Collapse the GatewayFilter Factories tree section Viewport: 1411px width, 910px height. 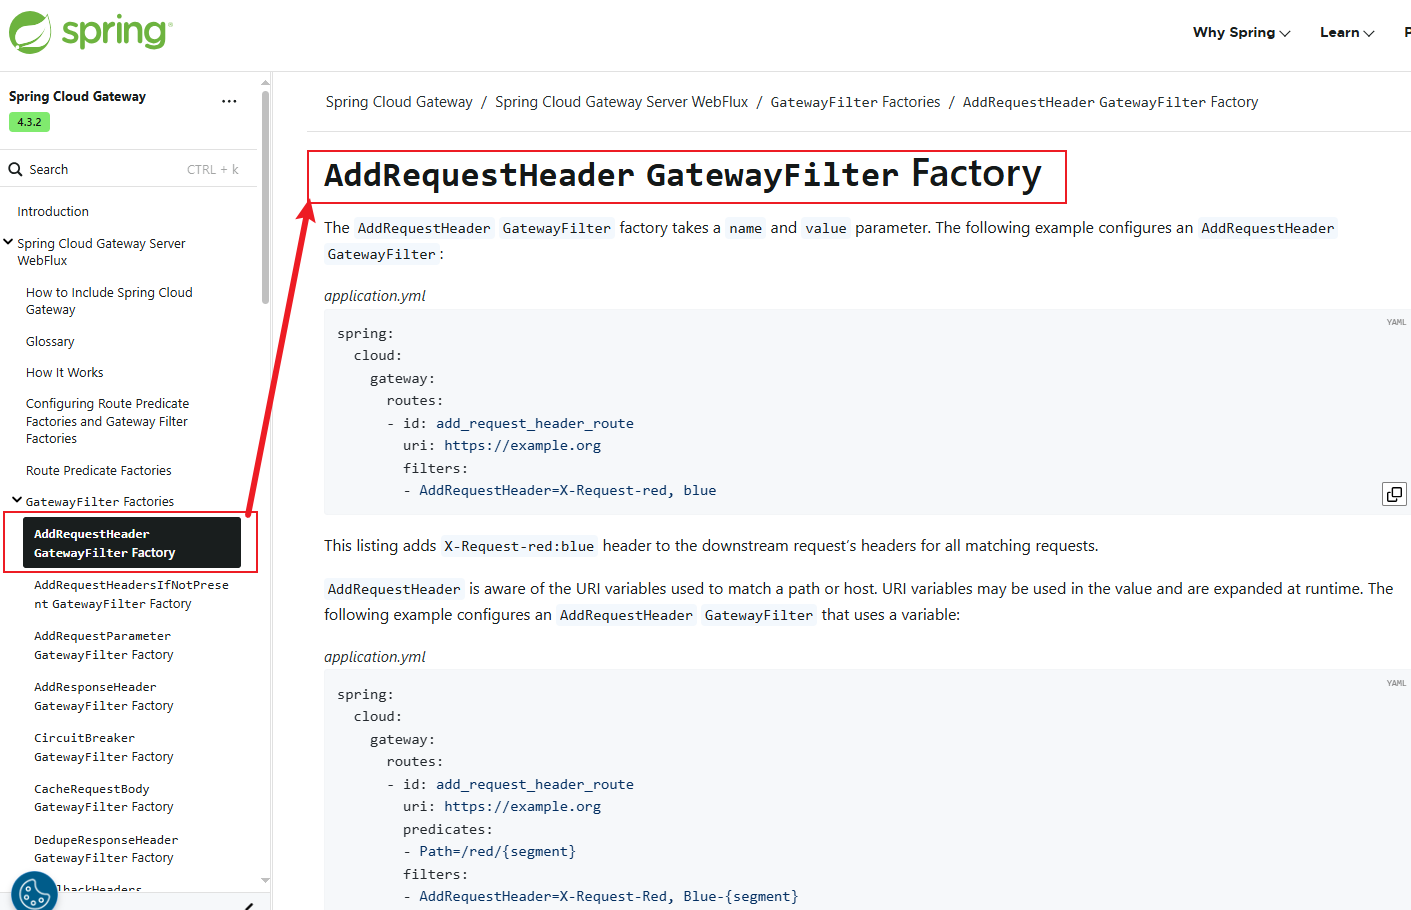point(17,500)
